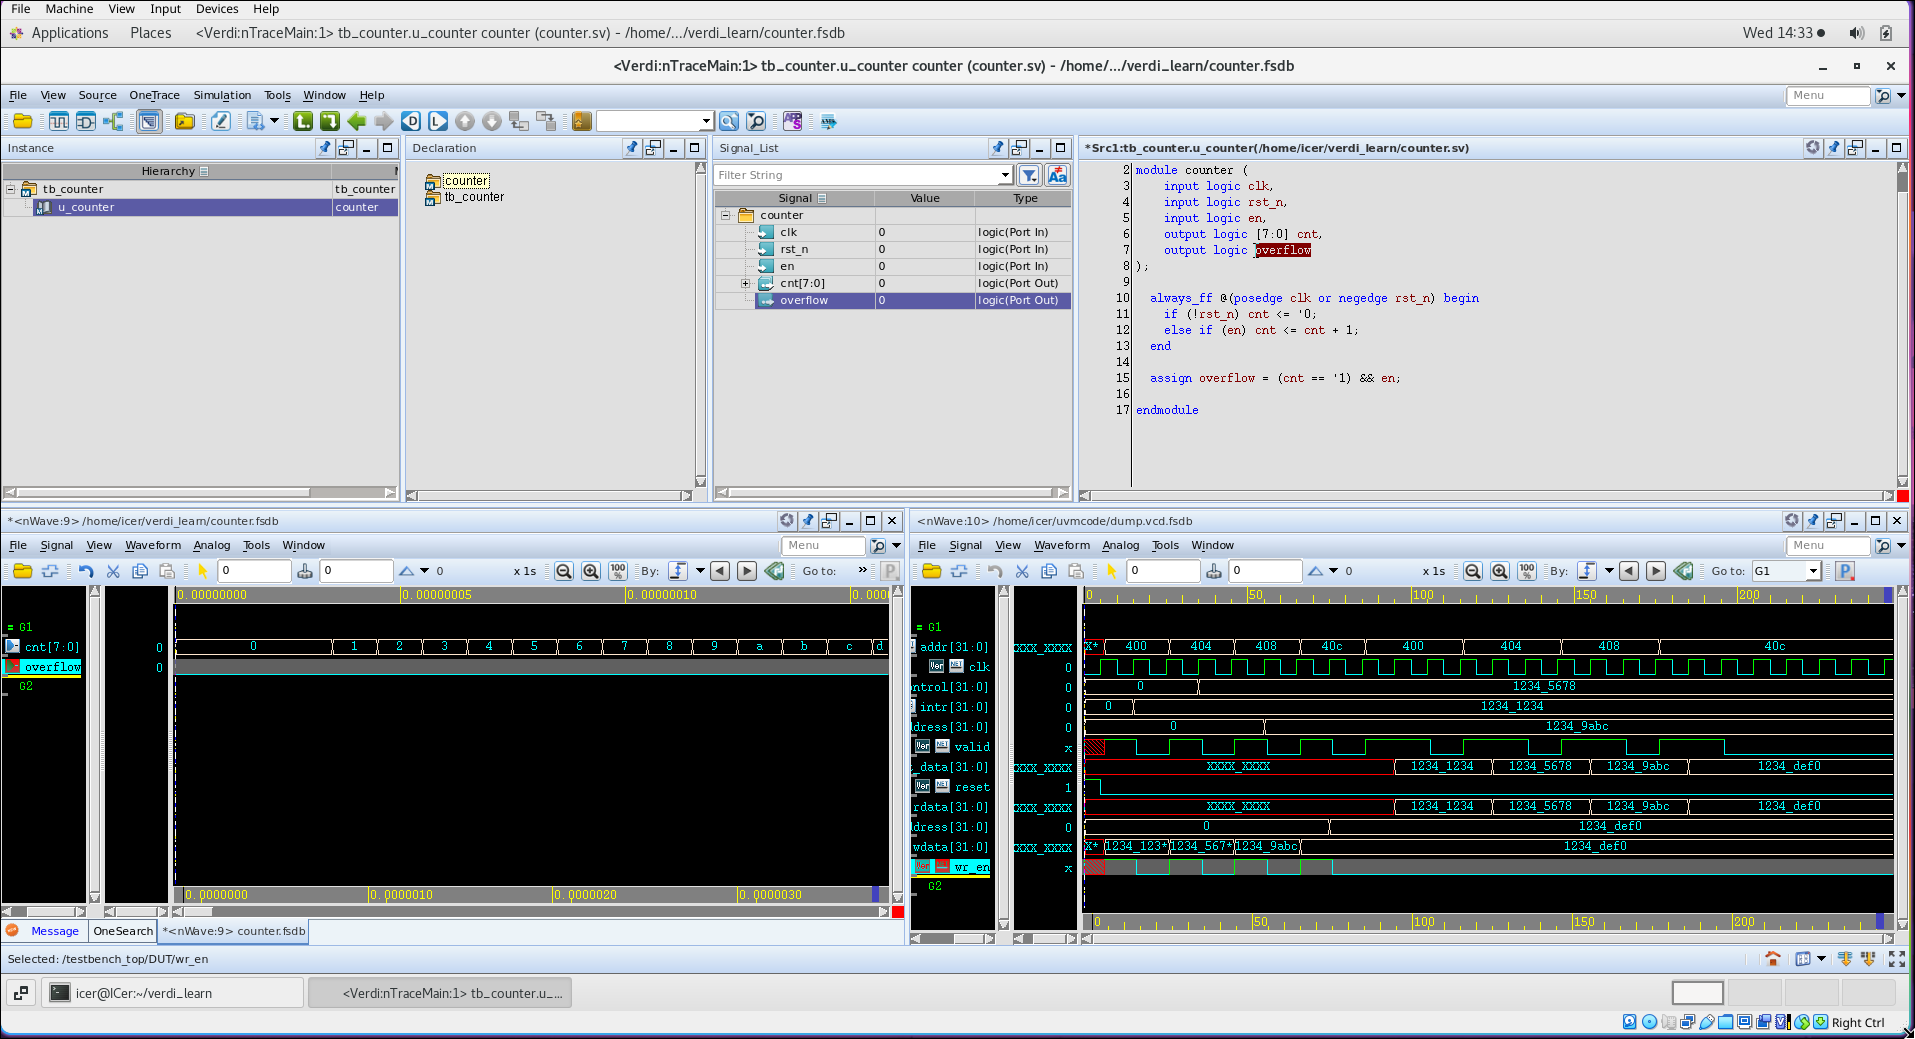Screen dimensions: 1915x1039
Task: Click zoom 100% icon in nWave:9 toolbar
Action: [618, 571]
